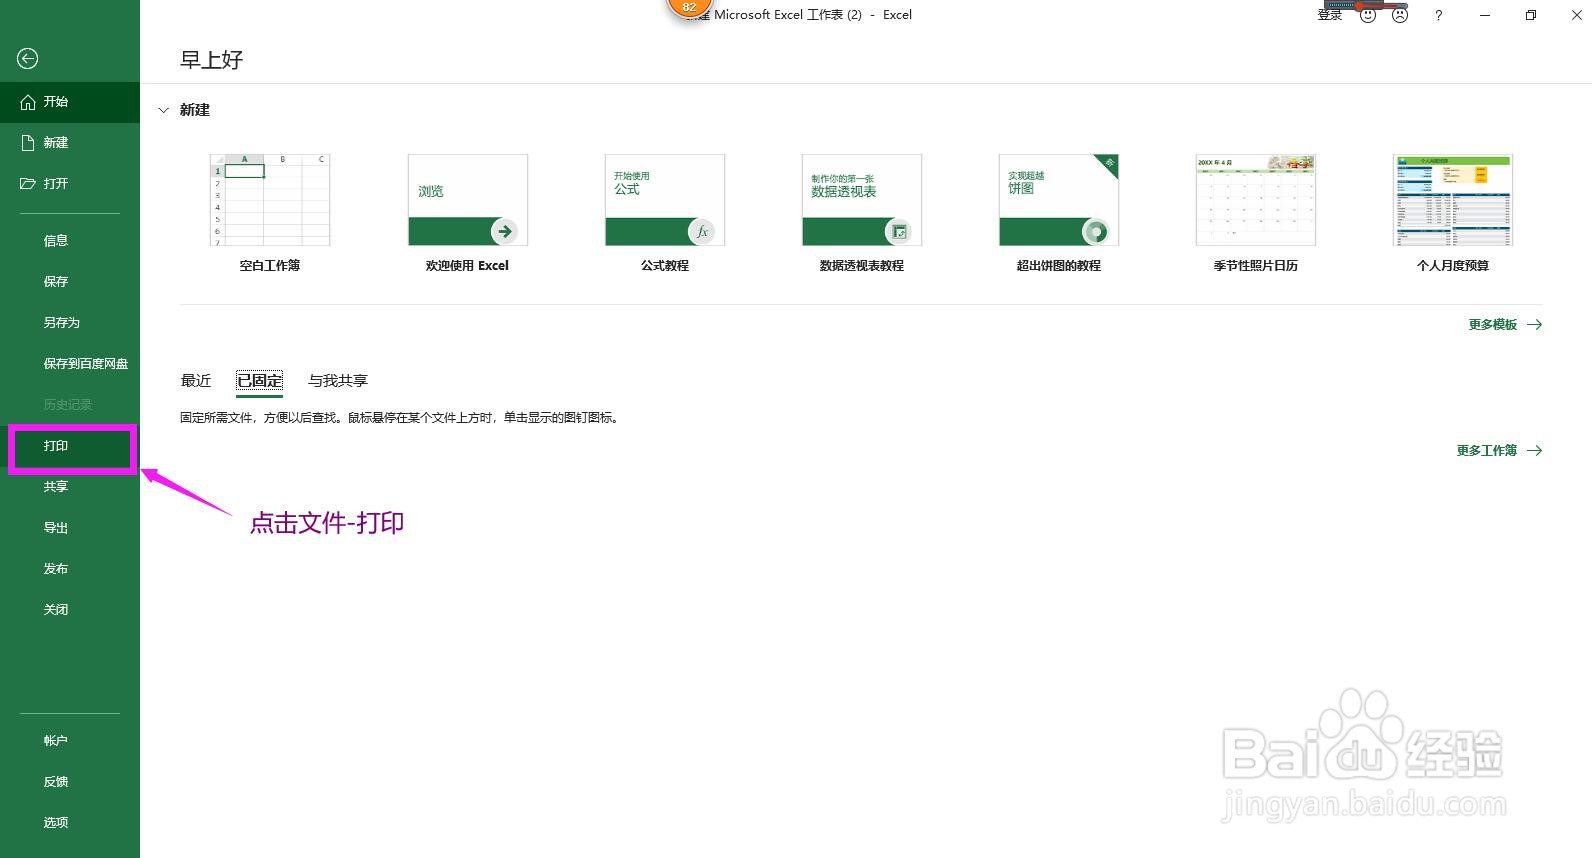Image resolution: width=1592 pixels, height=858 pixels.
Task: Open the 开始 home page in sidebar
Action: tap(70, 102)
